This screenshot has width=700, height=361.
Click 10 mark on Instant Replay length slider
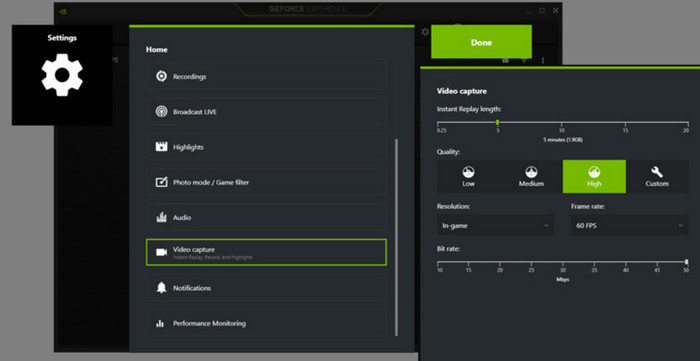(562, 130)
